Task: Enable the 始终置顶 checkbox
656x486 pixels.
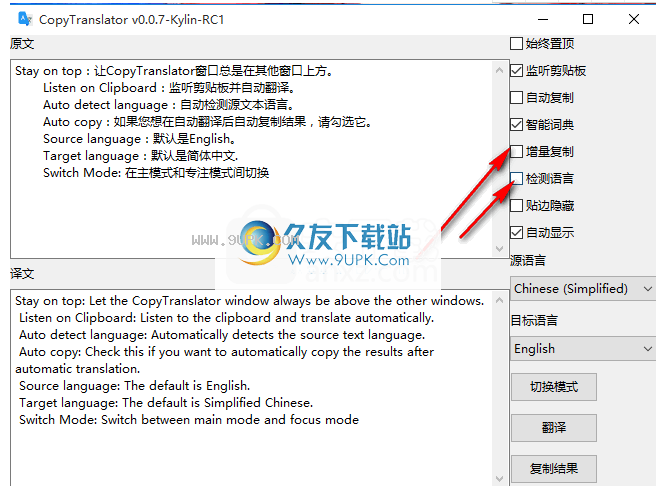Action: [517, 43]
